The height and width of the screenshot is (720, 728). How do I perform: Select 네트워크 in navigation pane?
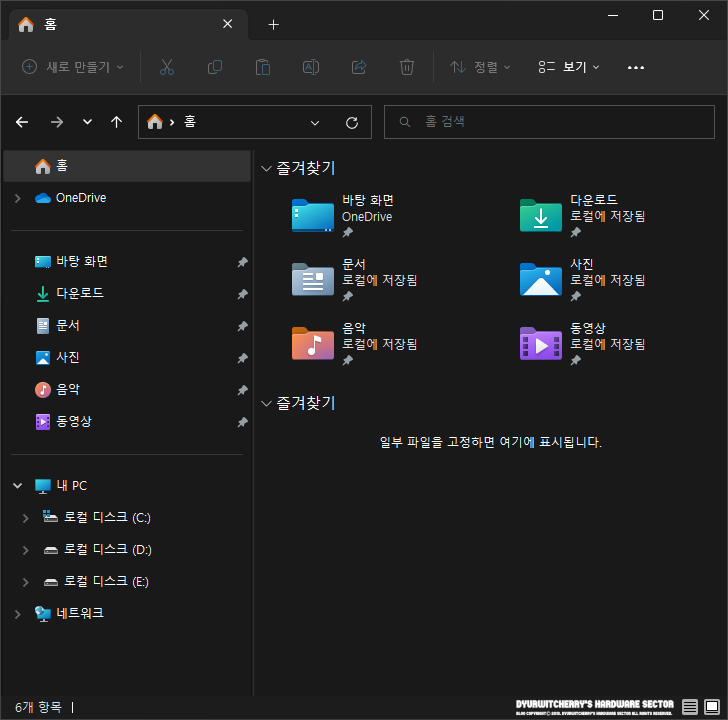pos(70,613)
